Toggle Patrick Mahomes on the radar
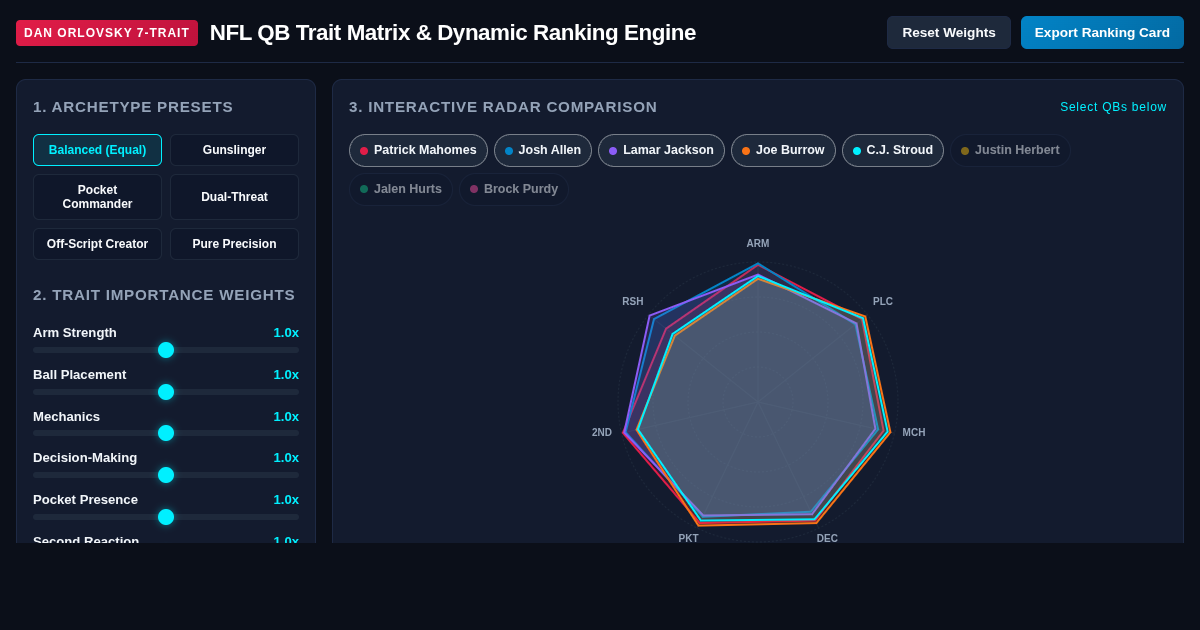This screenshot has width=1200, height=630. [x=418, y=150]
